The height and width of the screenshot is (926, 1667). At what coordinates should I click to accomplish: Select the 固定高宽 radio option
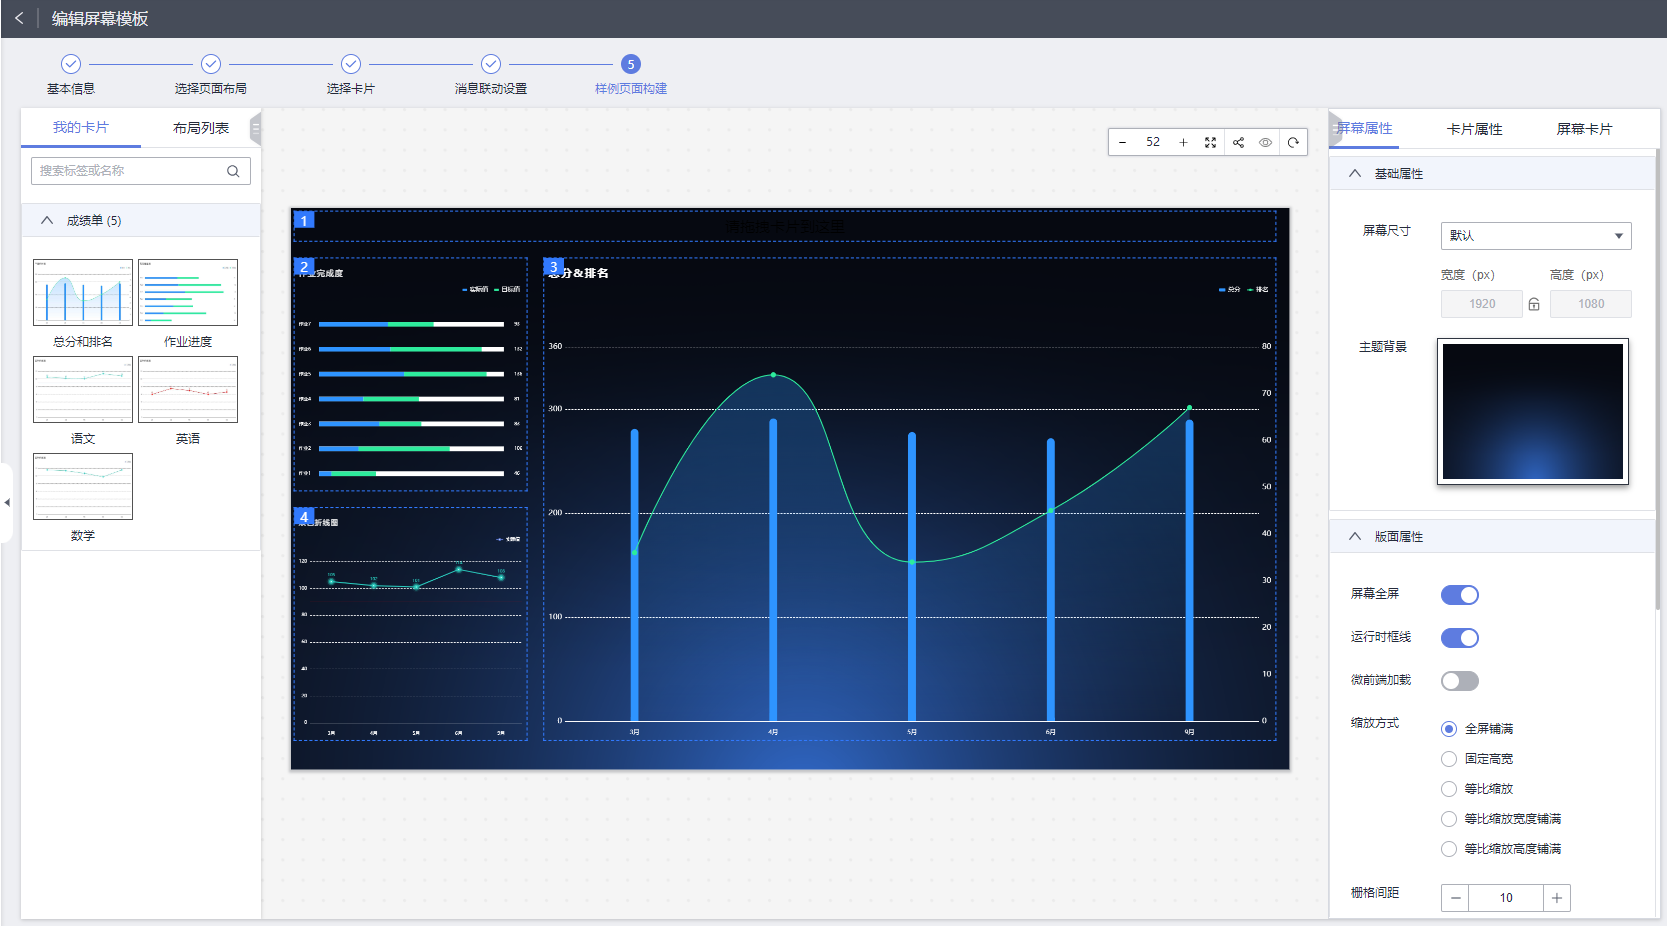(x=1449, y=759)
